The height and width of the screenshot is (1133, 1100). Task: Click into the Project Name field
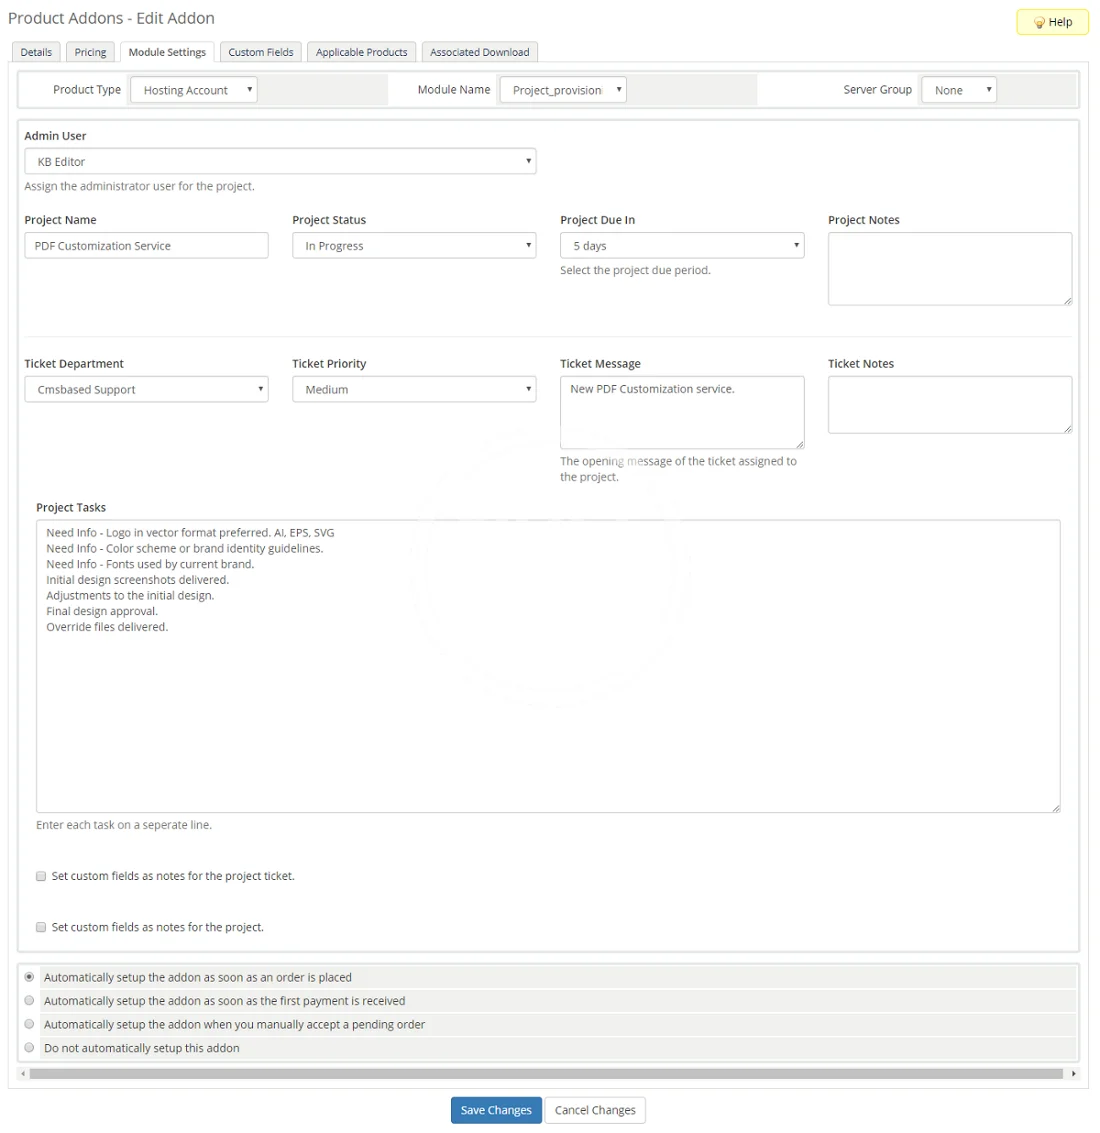click(146, 246)
